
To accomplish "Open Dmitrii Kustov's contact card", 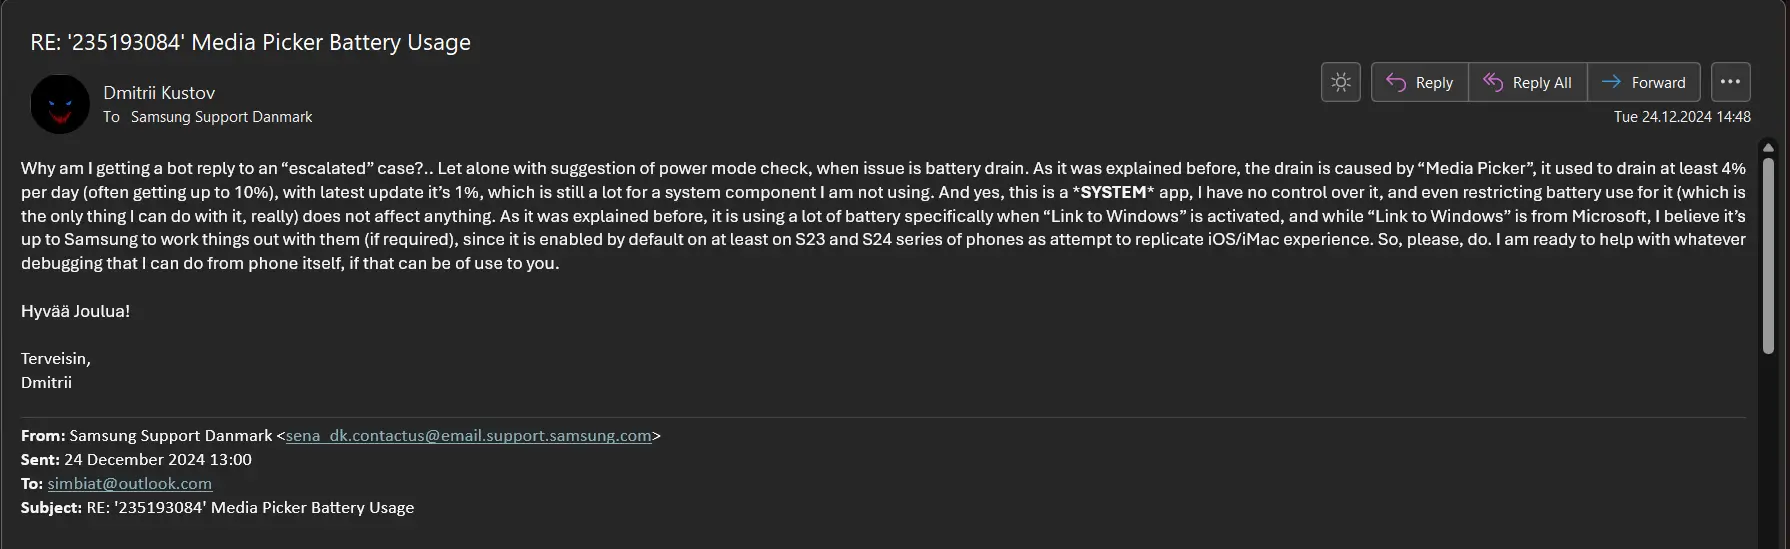I will click(x=159, y=92).
